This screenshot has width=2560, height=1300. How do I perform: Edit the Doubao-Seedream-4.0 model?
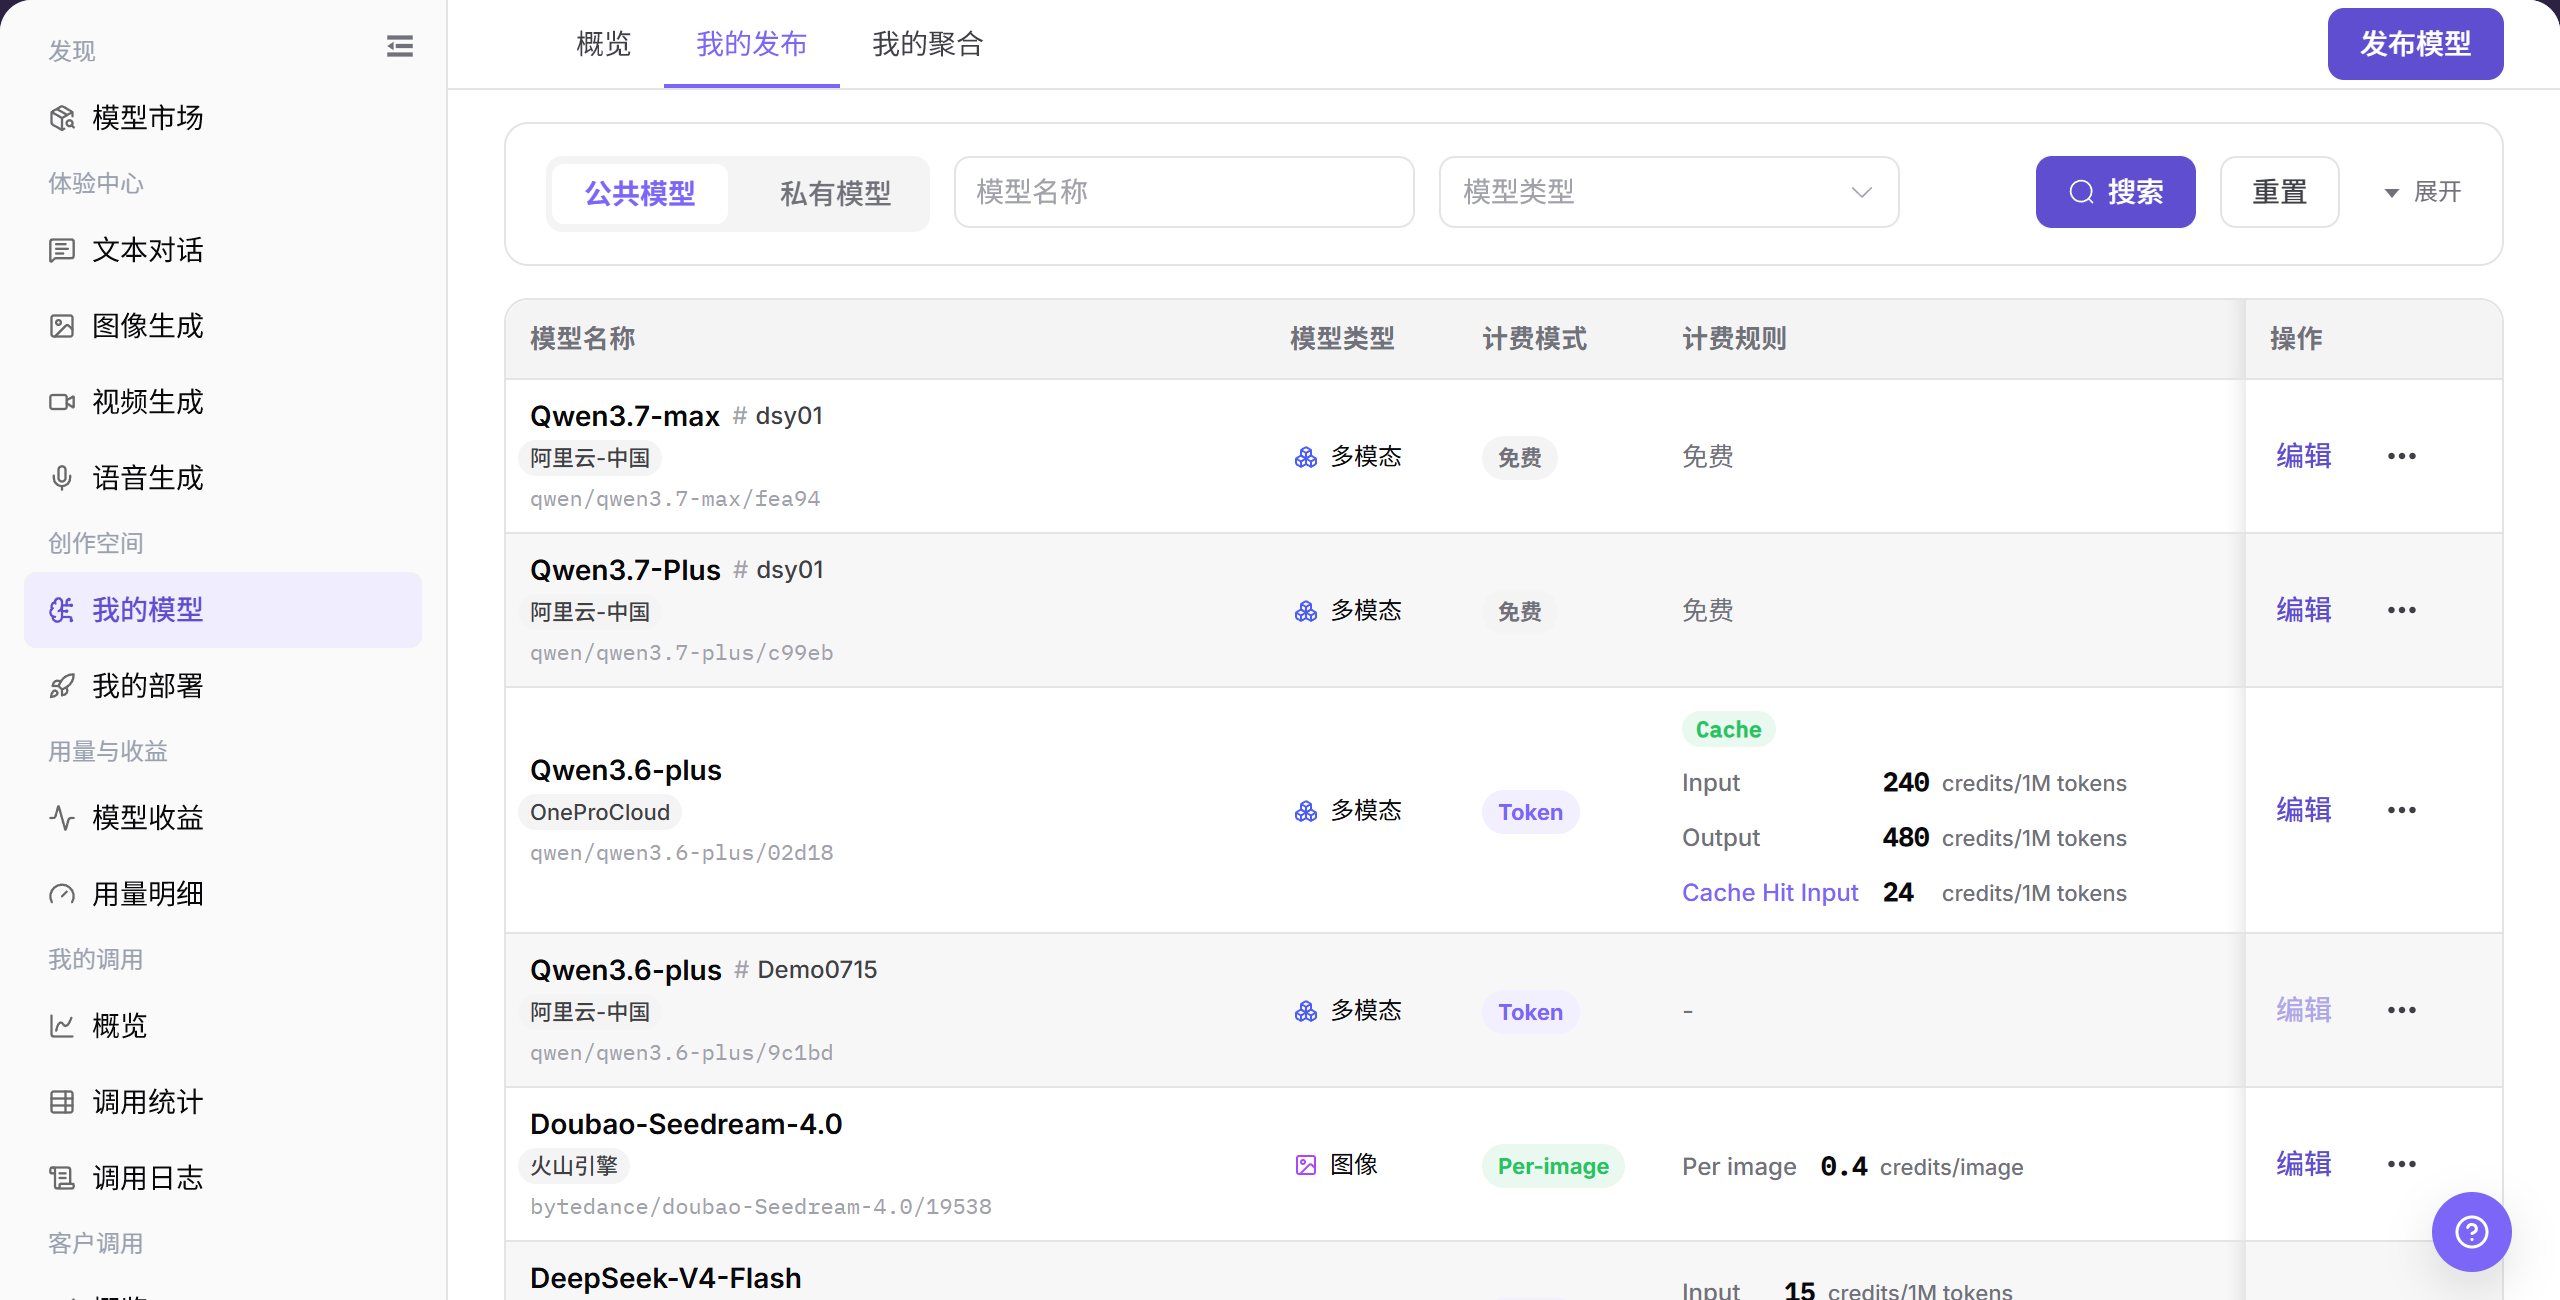point(2304,1164)
